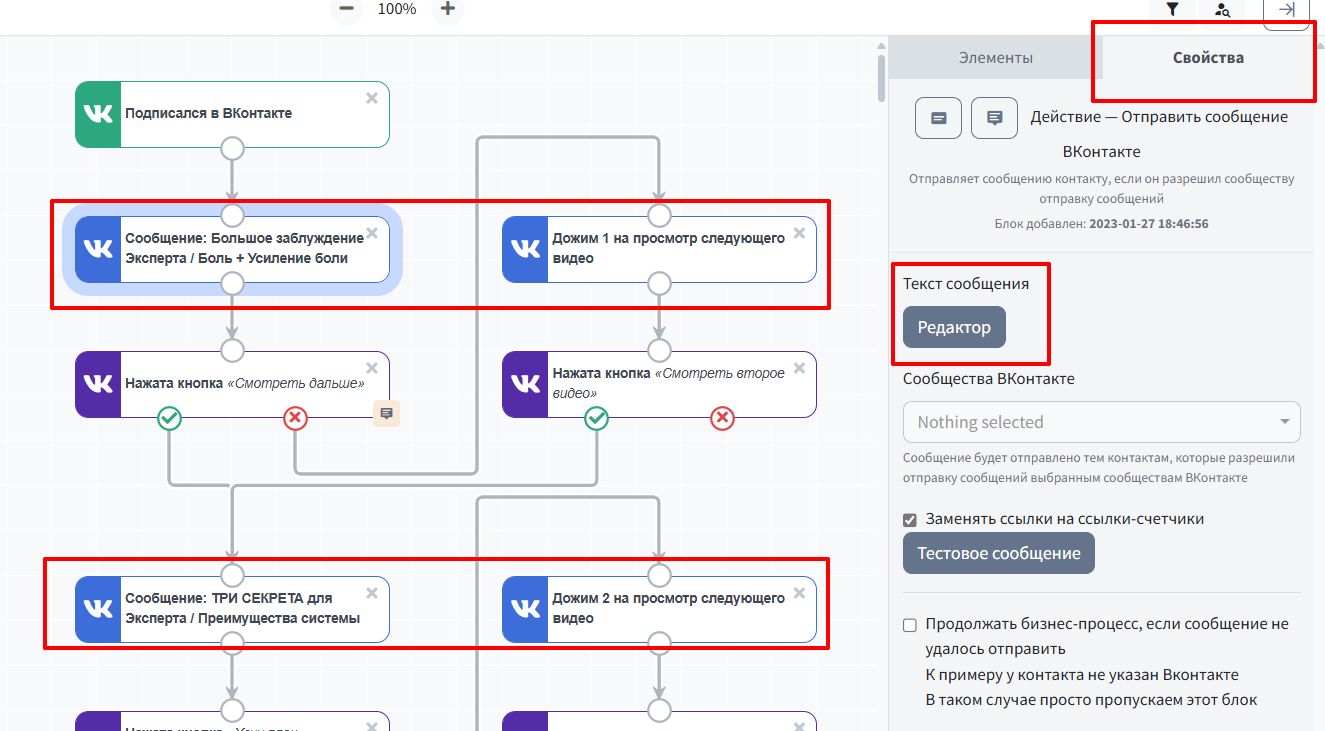Delete the Большое заблуждение Эксперта message block
Screen dimensions: 1325x731
click(x=372, y=233)
